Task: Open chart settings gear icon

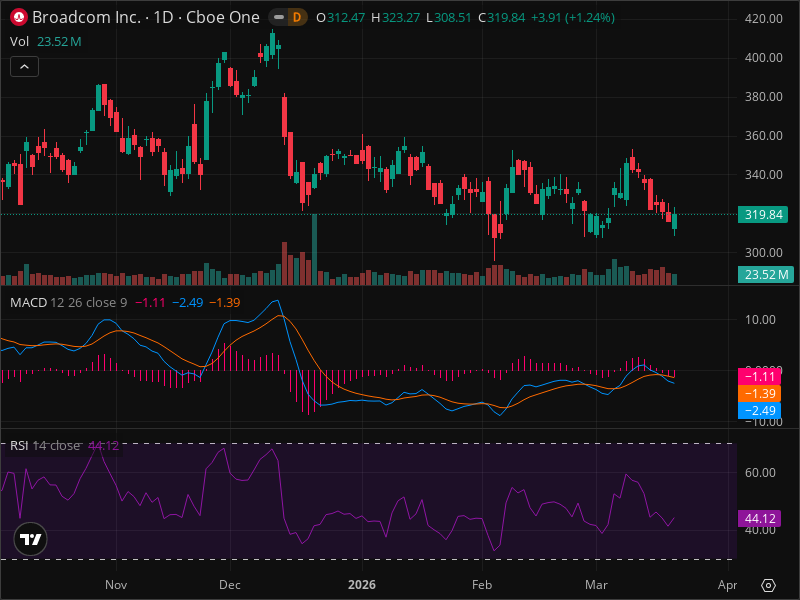Action: [768, 585]
